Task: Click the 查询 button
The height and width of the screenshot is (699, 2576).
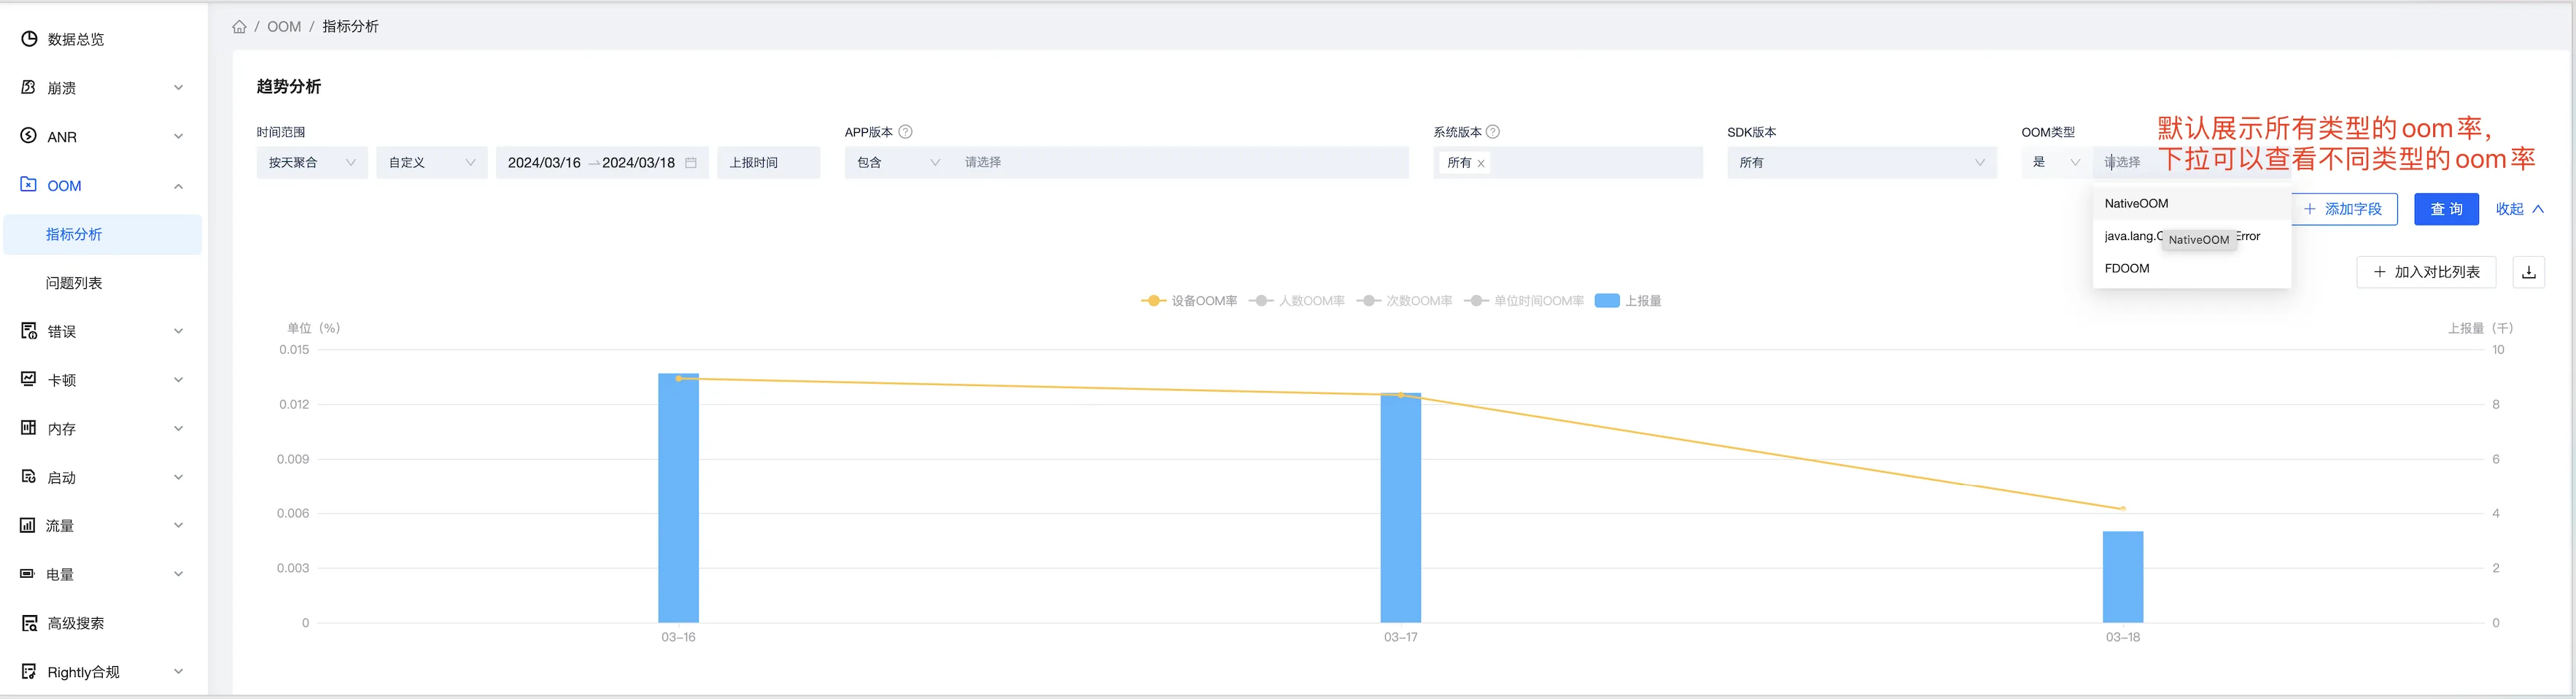Action: click(2446, 209)
